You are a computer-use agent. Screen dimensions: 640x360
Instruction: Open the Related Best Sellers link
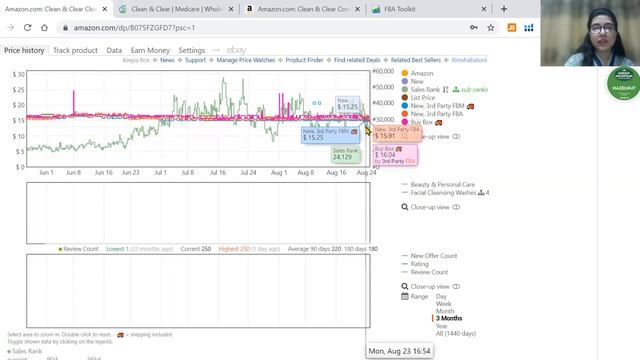(416, 60)
